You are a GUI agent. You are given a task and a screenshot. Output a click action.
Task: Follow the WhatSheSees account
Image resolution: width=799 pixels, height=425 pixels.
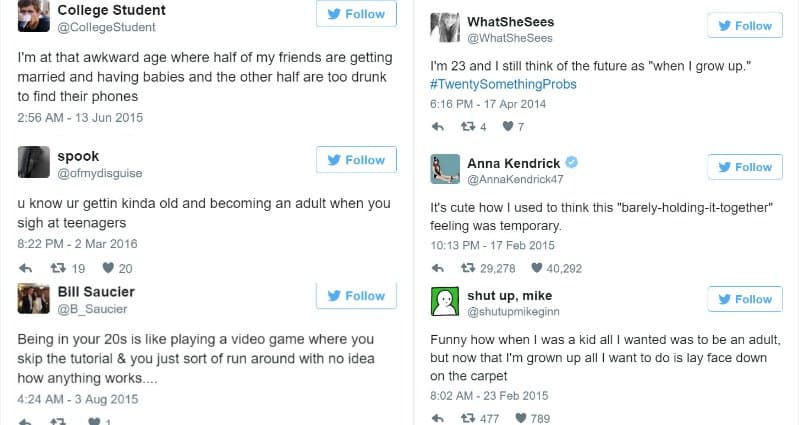[745, 25]
